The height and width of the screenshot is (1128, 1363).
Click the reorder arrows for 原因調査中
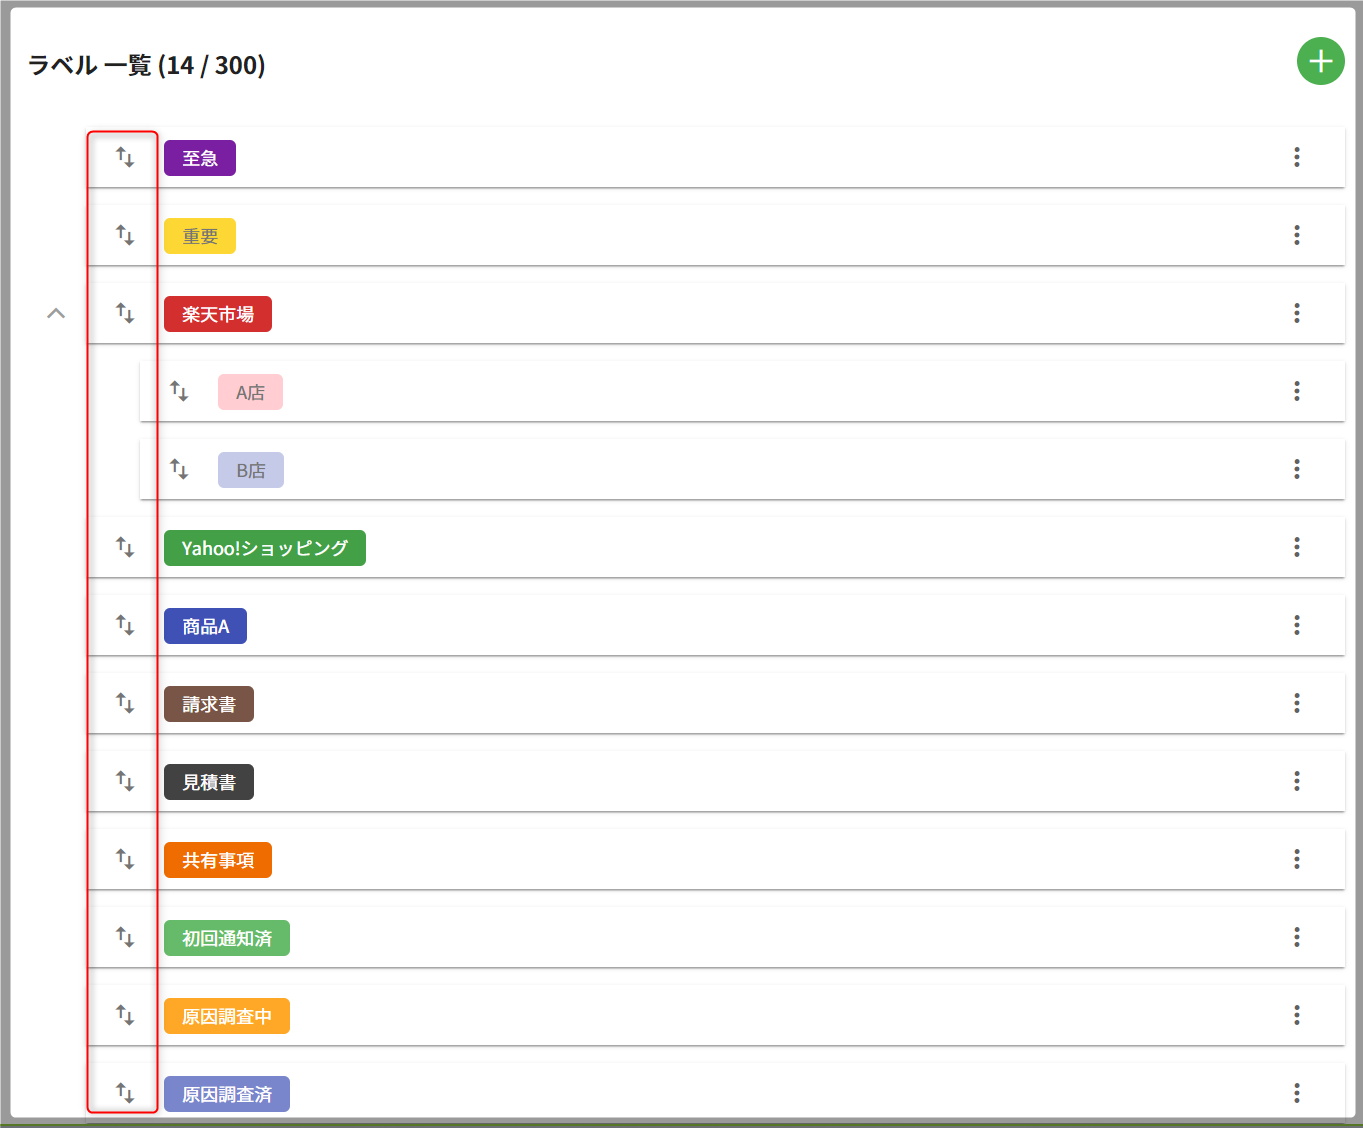coord(125,1015)
